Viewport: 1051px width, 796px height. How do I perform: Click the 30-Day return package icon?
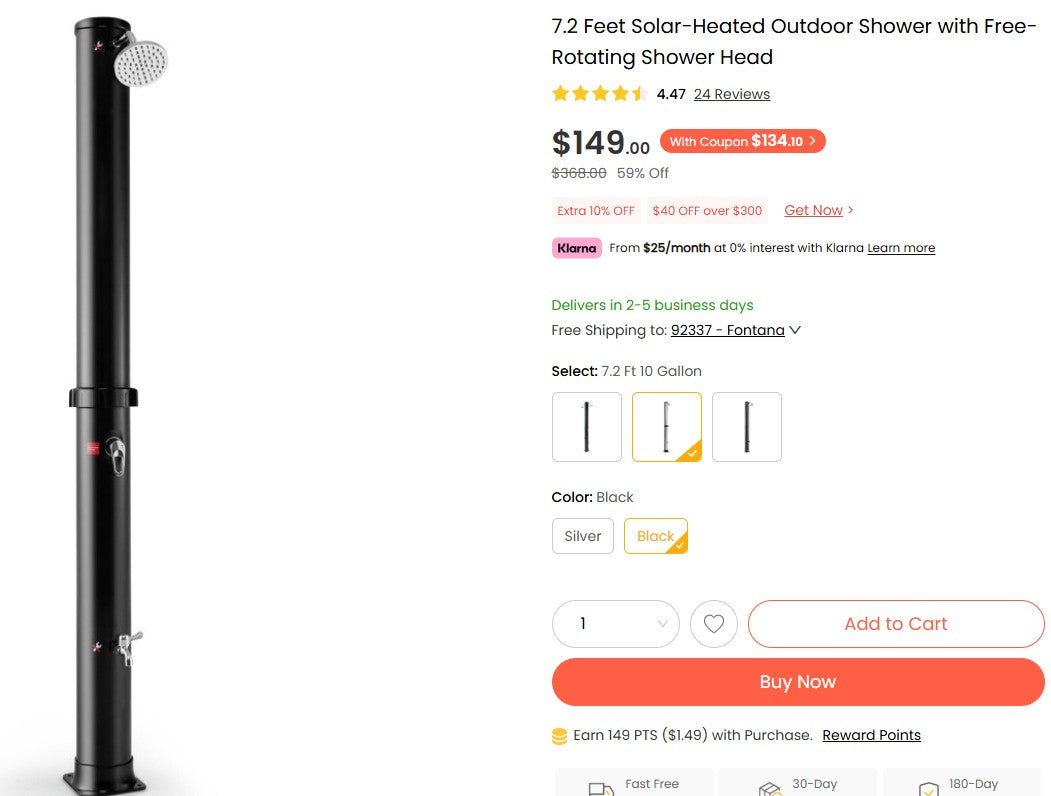click(768, 787)
